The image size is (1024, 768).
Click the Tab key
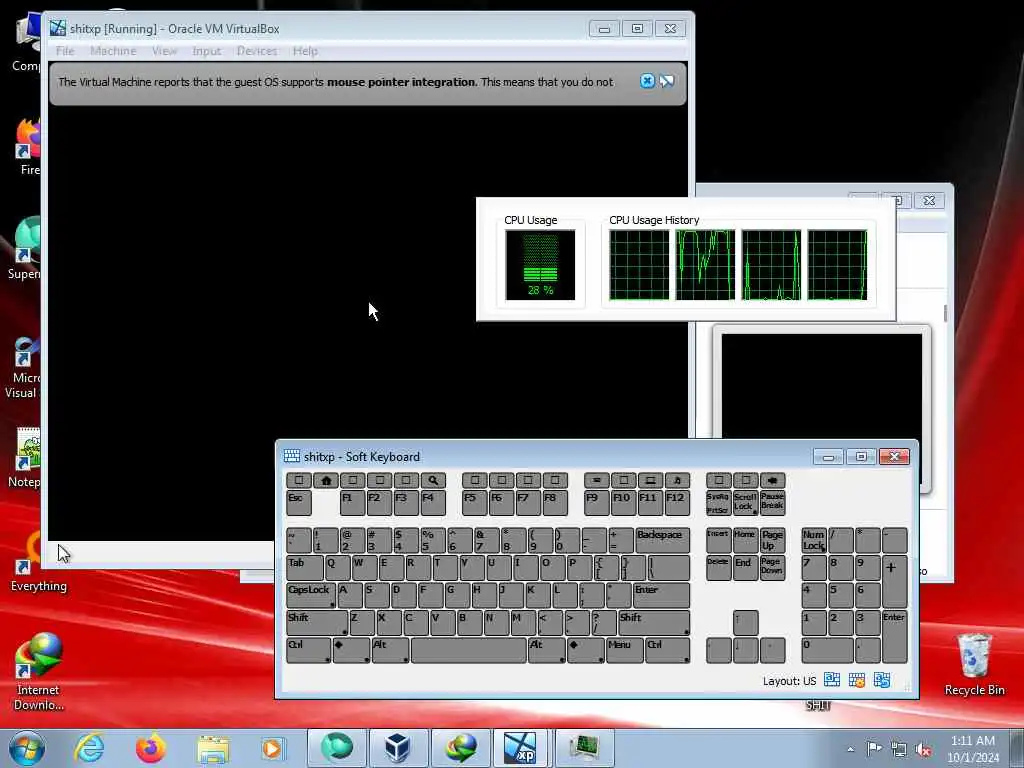304,568
